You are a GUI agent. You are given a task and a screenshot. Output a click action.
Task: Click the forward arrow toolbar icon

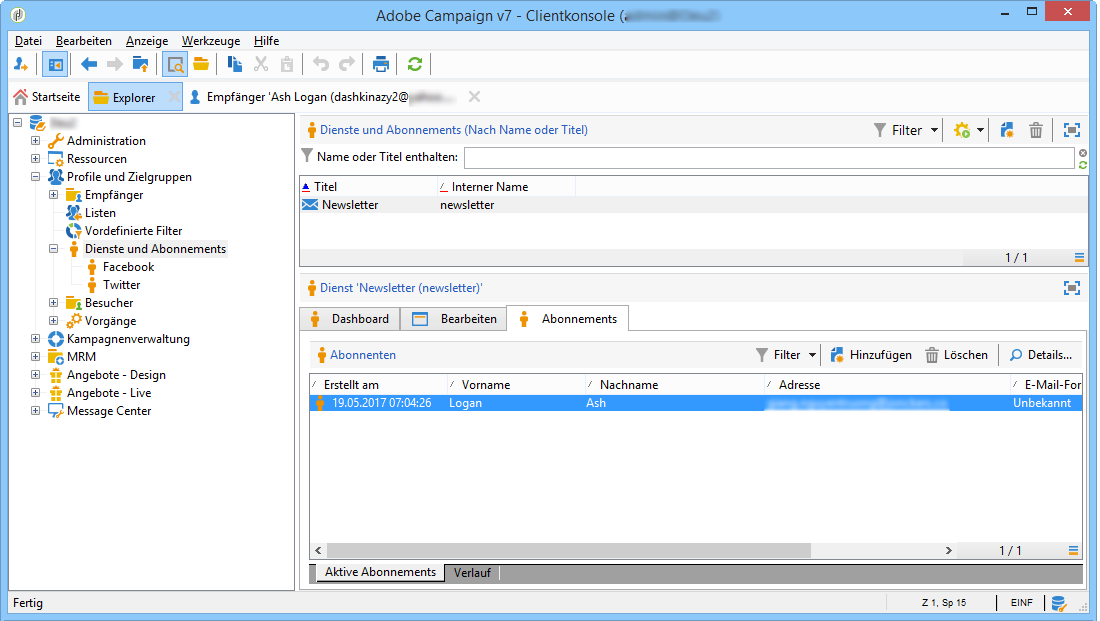click(114, 65)
